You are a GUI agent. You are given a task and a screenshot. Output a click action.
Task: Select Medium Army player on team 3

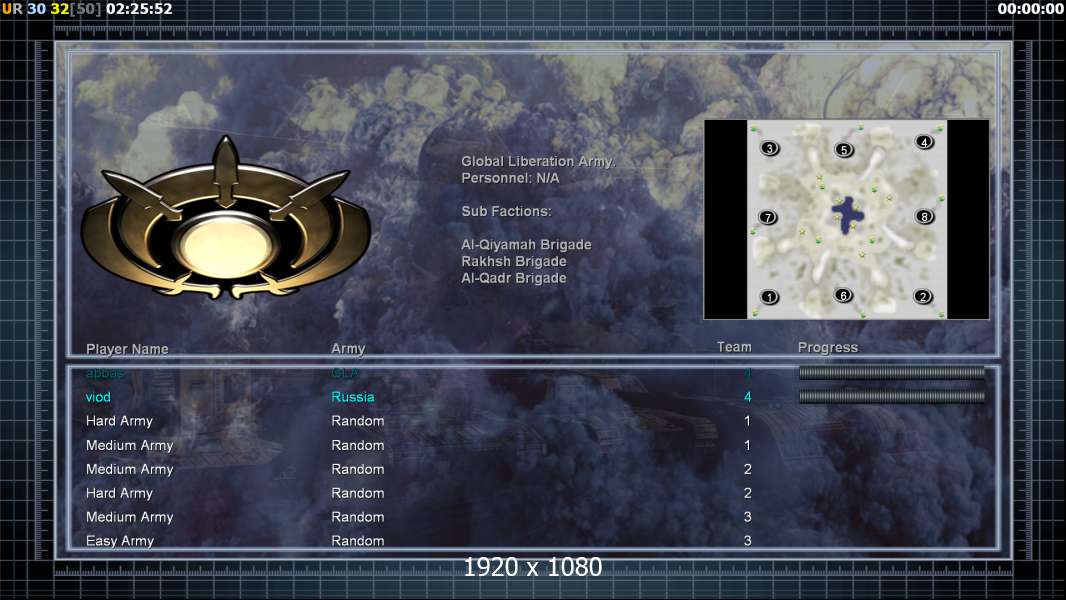tap(129, 517)
